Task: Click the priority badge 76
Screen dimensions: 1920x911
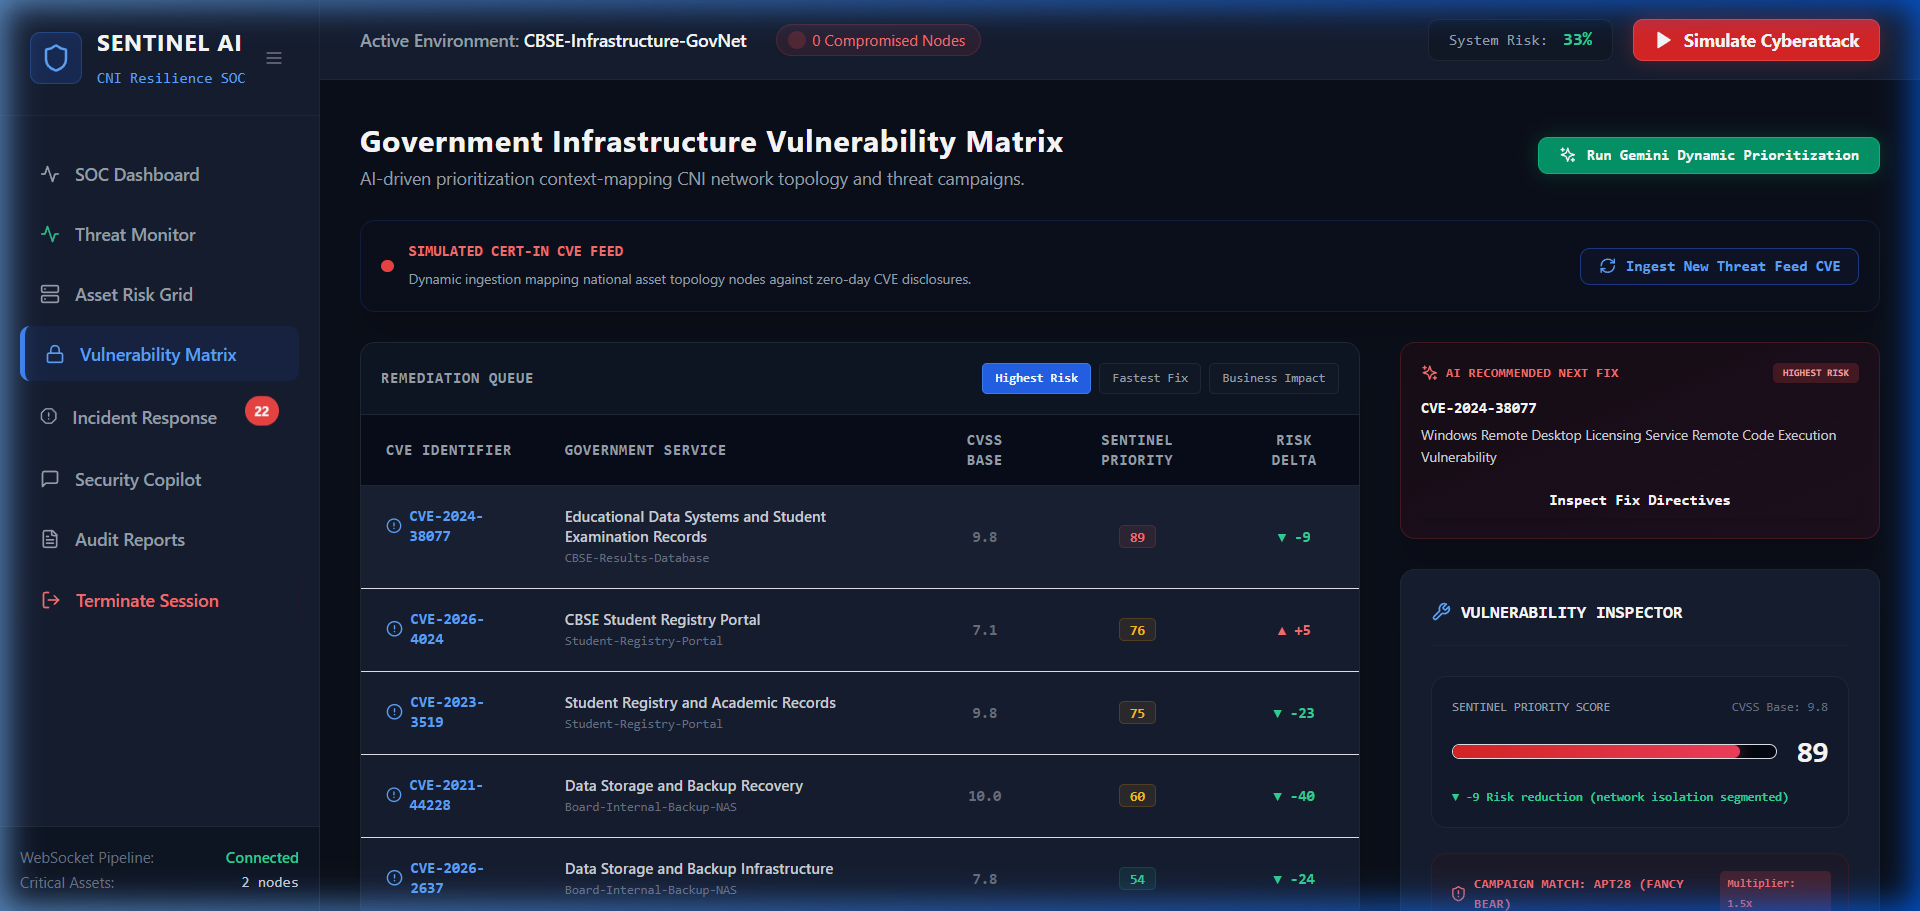Action: pos(1137,630)
